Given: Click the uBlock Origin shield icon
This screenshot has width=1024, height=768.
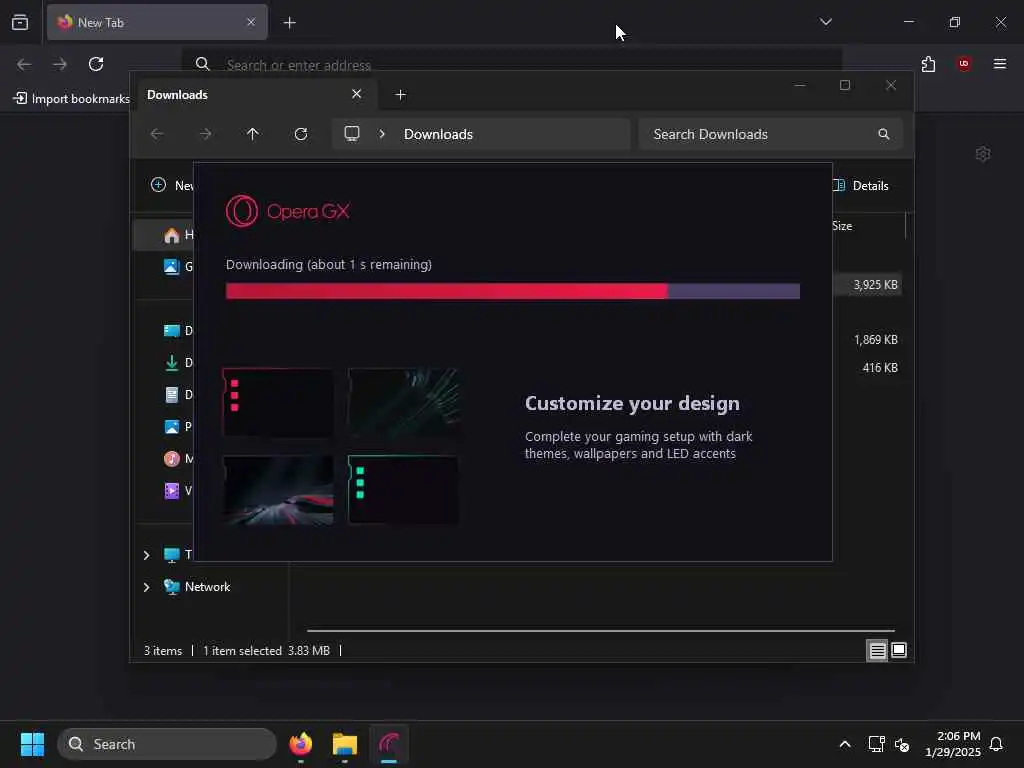Looking at the screenshot, I should 964,64.
